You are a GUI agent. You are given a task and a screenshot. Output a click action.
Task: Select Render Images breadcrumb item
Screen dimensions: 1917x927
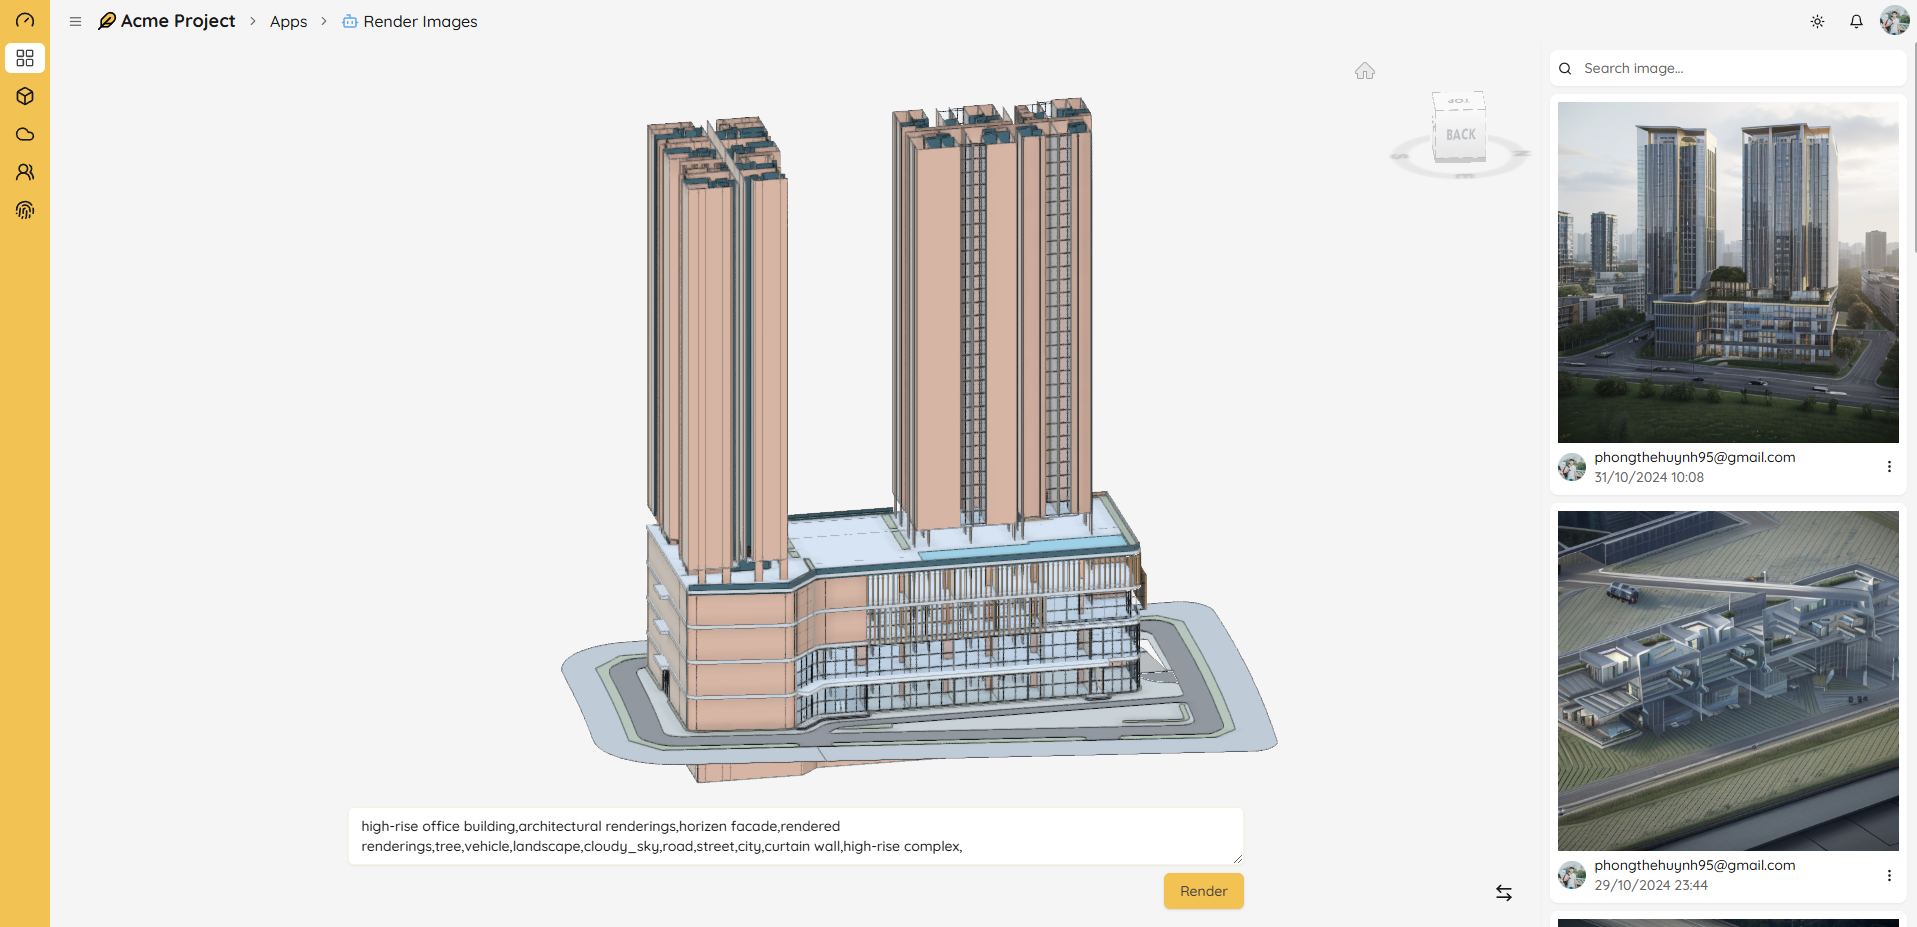pos(419,21)
